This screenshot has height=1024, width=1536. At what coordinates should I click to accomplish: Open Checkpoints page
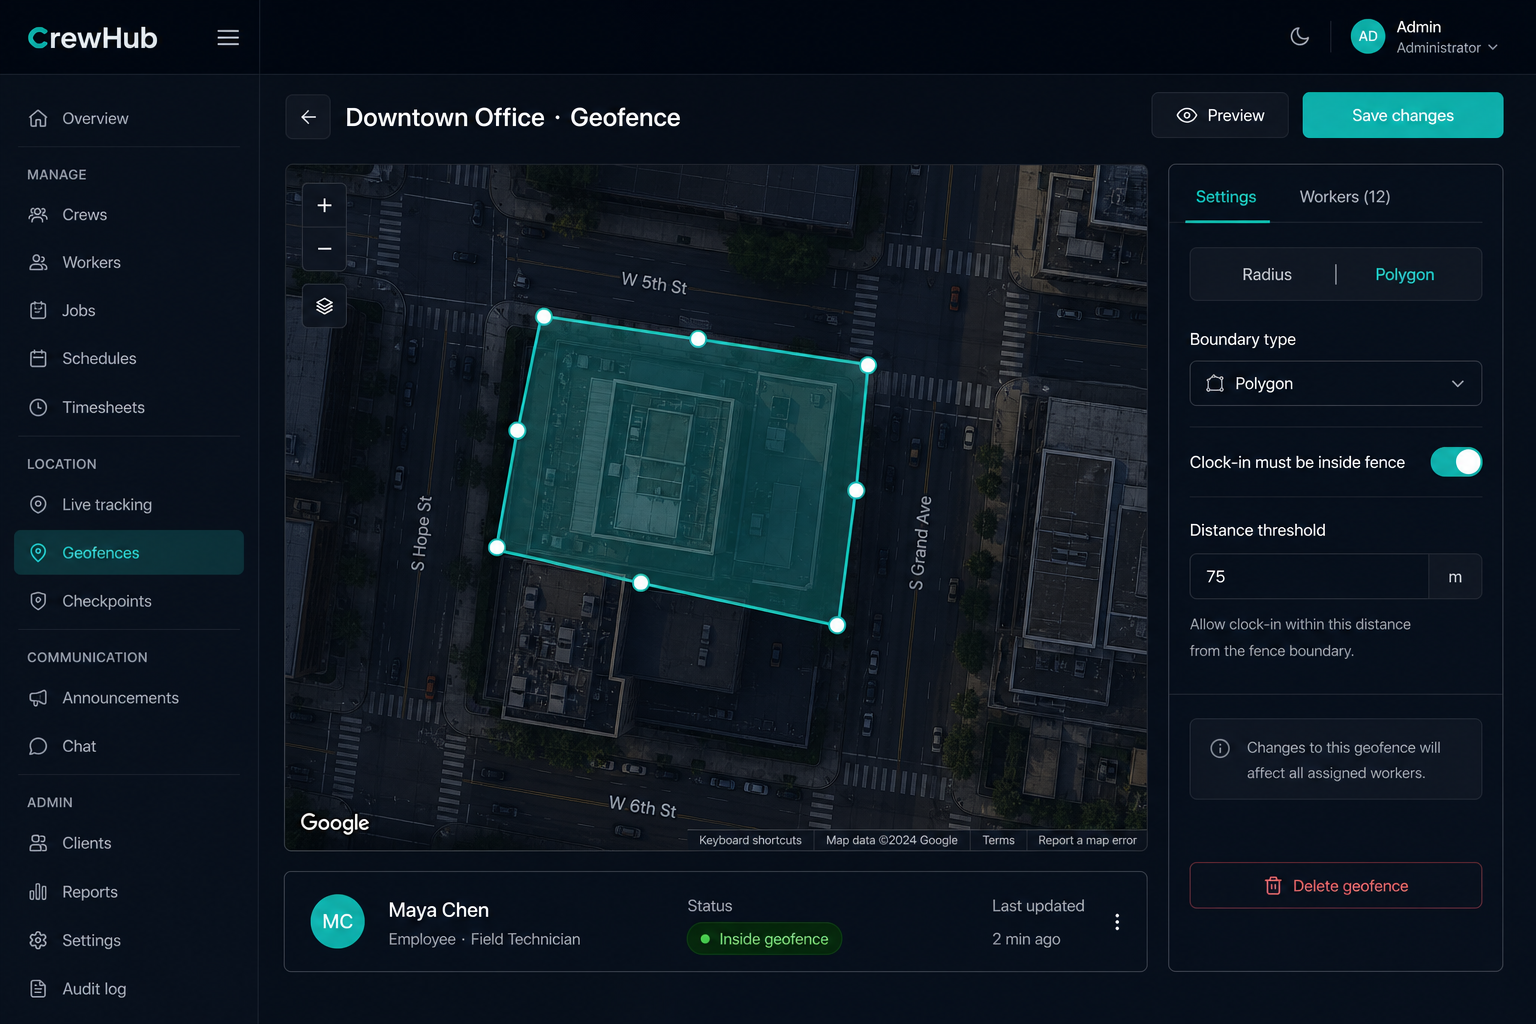pos(129,601)
